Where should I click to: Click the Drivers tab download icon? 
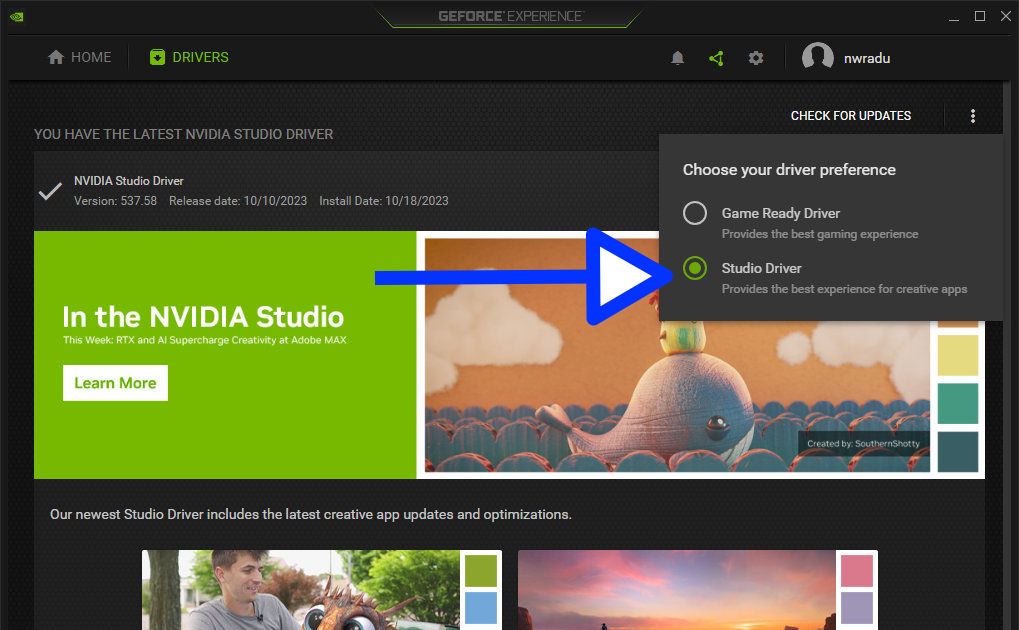tap(157, 58)
